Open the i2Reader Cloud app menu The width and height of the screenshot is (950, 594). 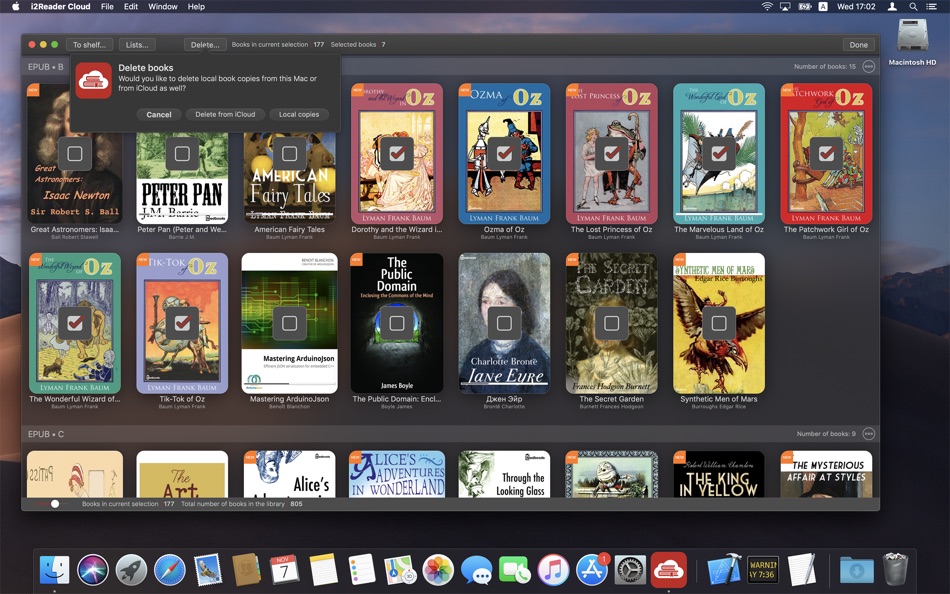[x=61, y=7]
